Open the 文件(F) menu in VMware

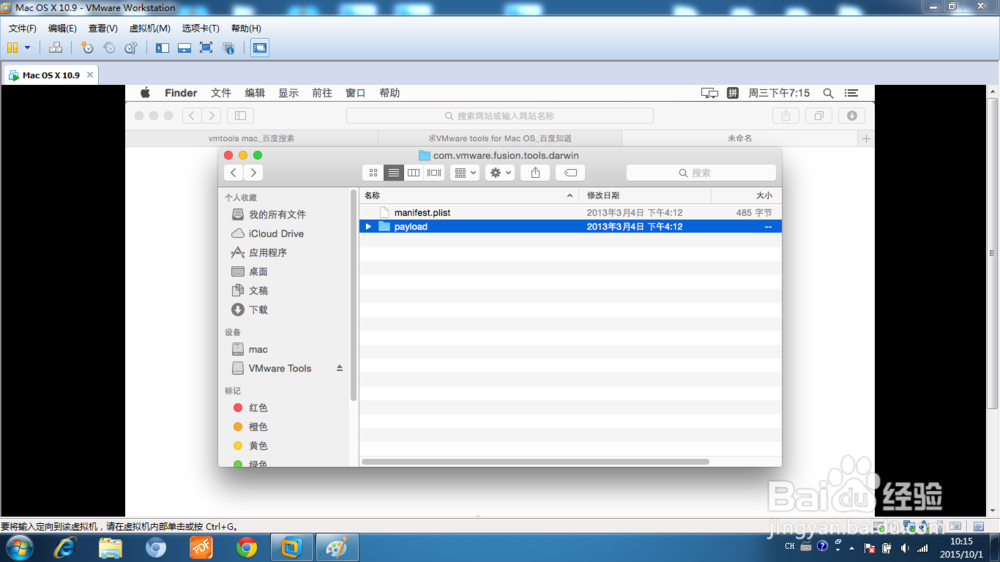click(22, 28)
